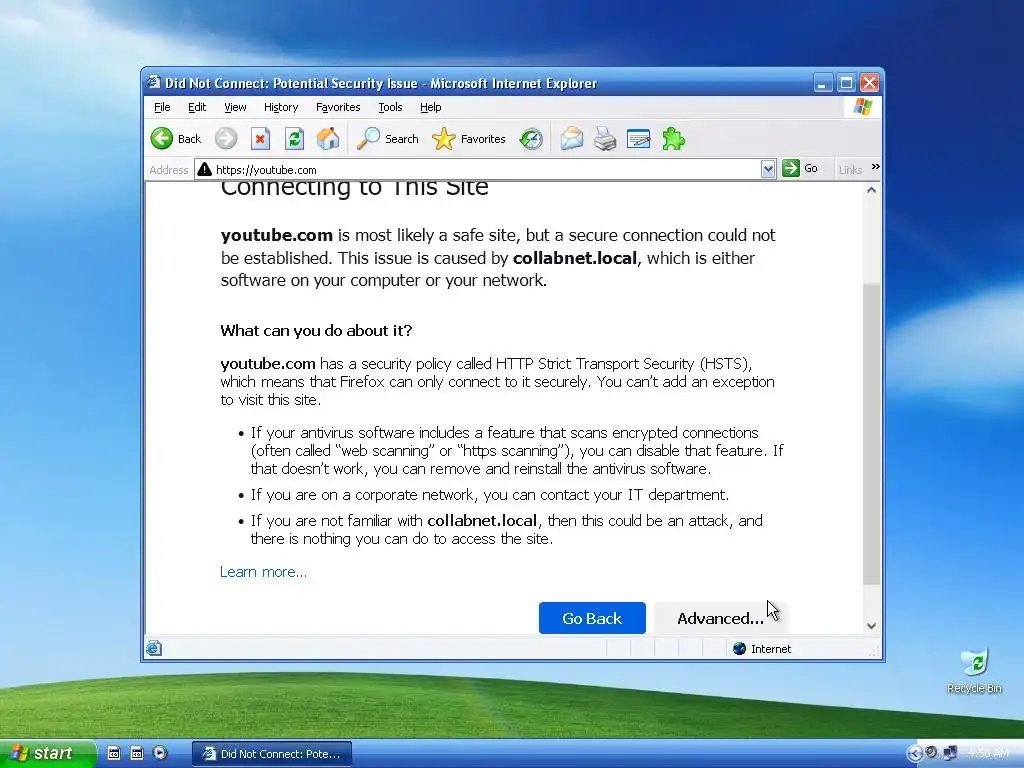
Task: Open the File menu
Action: 162,107
